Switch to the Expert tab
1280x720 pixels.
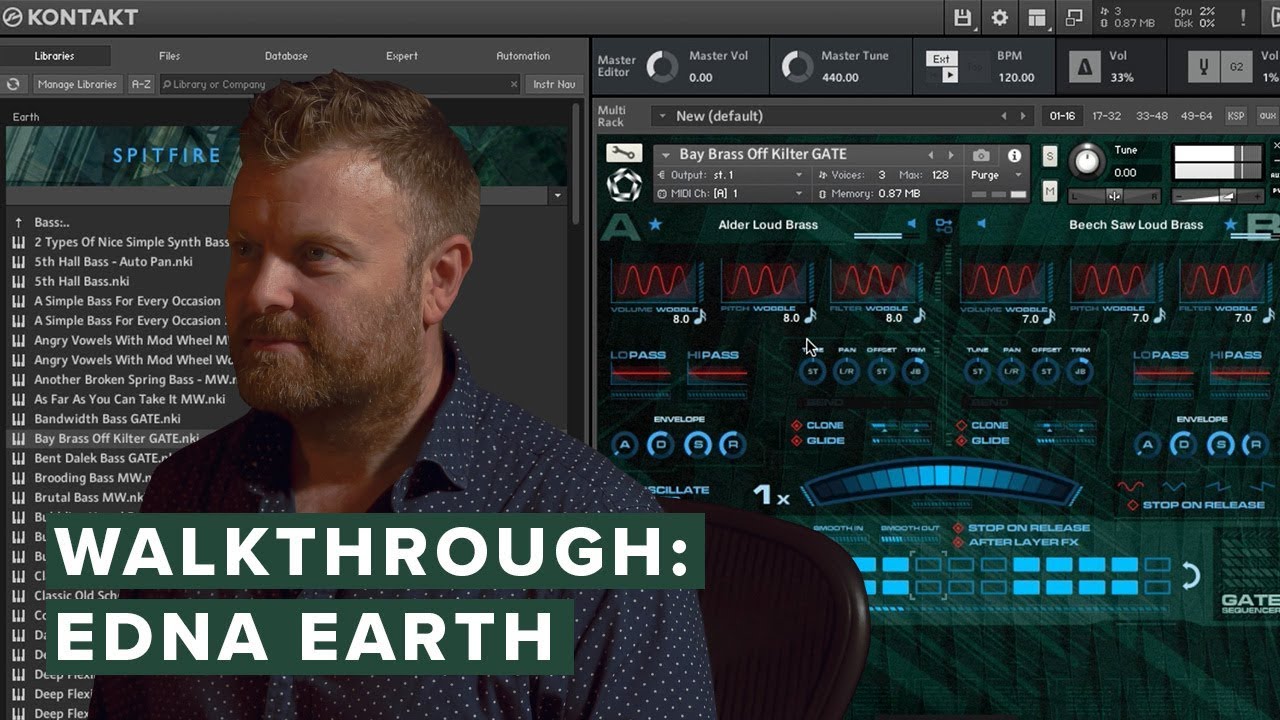(402, 56)
